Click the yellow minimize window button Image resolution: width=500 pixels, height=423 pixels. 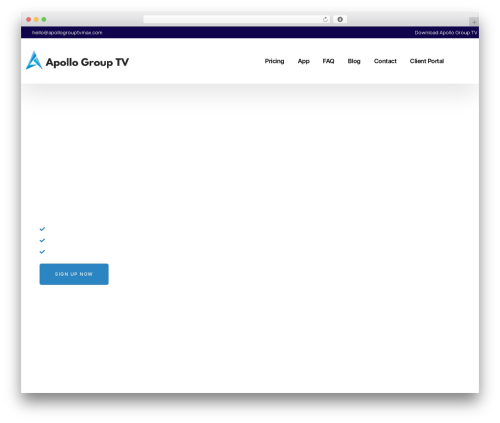coord(36,19)
